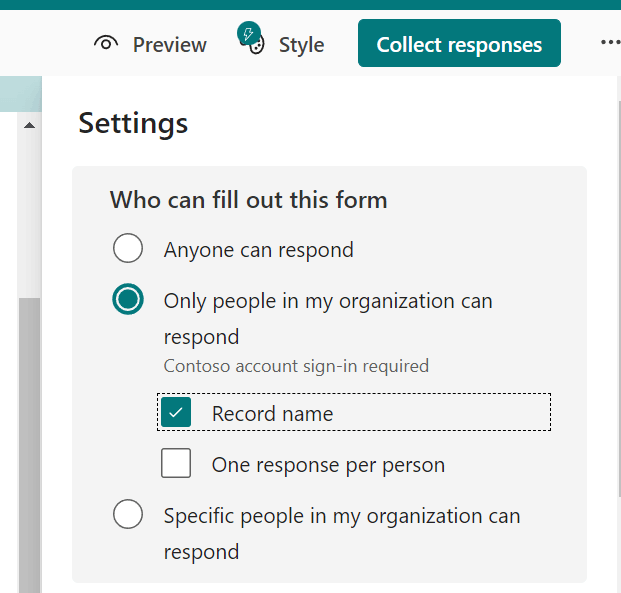Select Only people in my organization radio
Image resolution: width=621 pixels, height=593 pixels.
(128, 299)
